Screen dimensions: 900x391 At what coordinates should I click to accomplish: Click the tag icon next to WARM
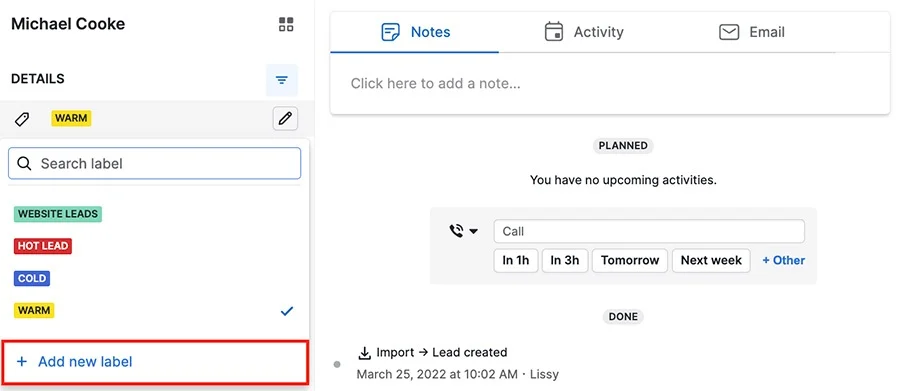tap(22, 119)
